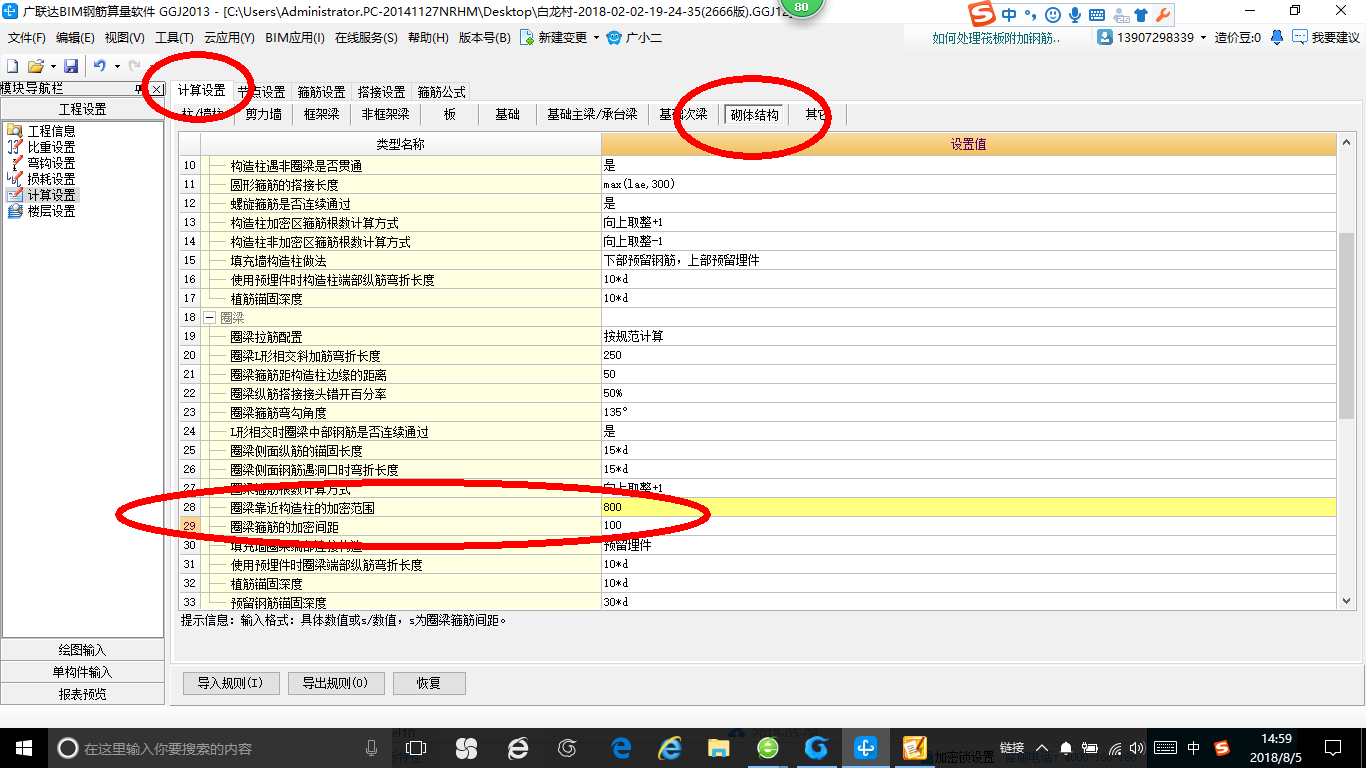Open the 广小二 assistant
This screenshot has height=768, width=1366.
(x=635, y=37)
